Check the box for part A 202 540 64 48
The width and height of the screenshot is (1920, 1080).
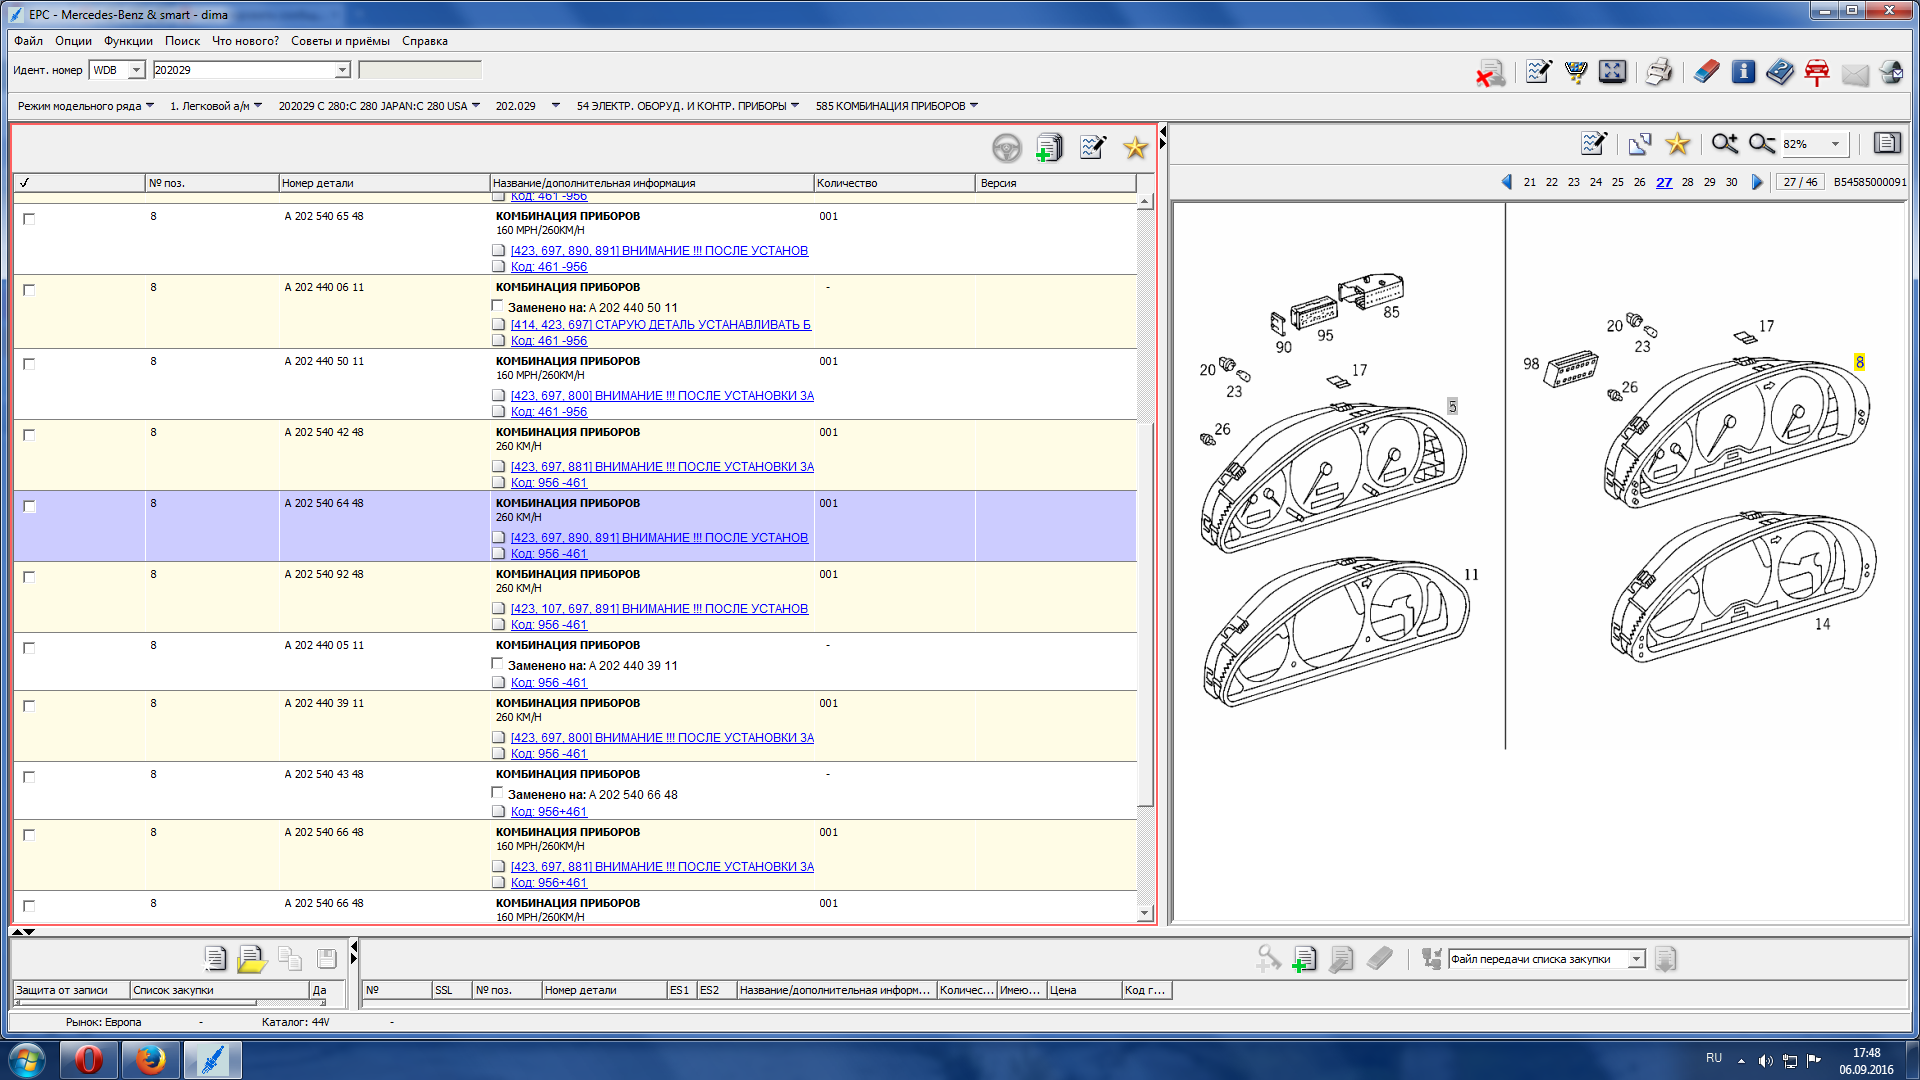point(29,507)
